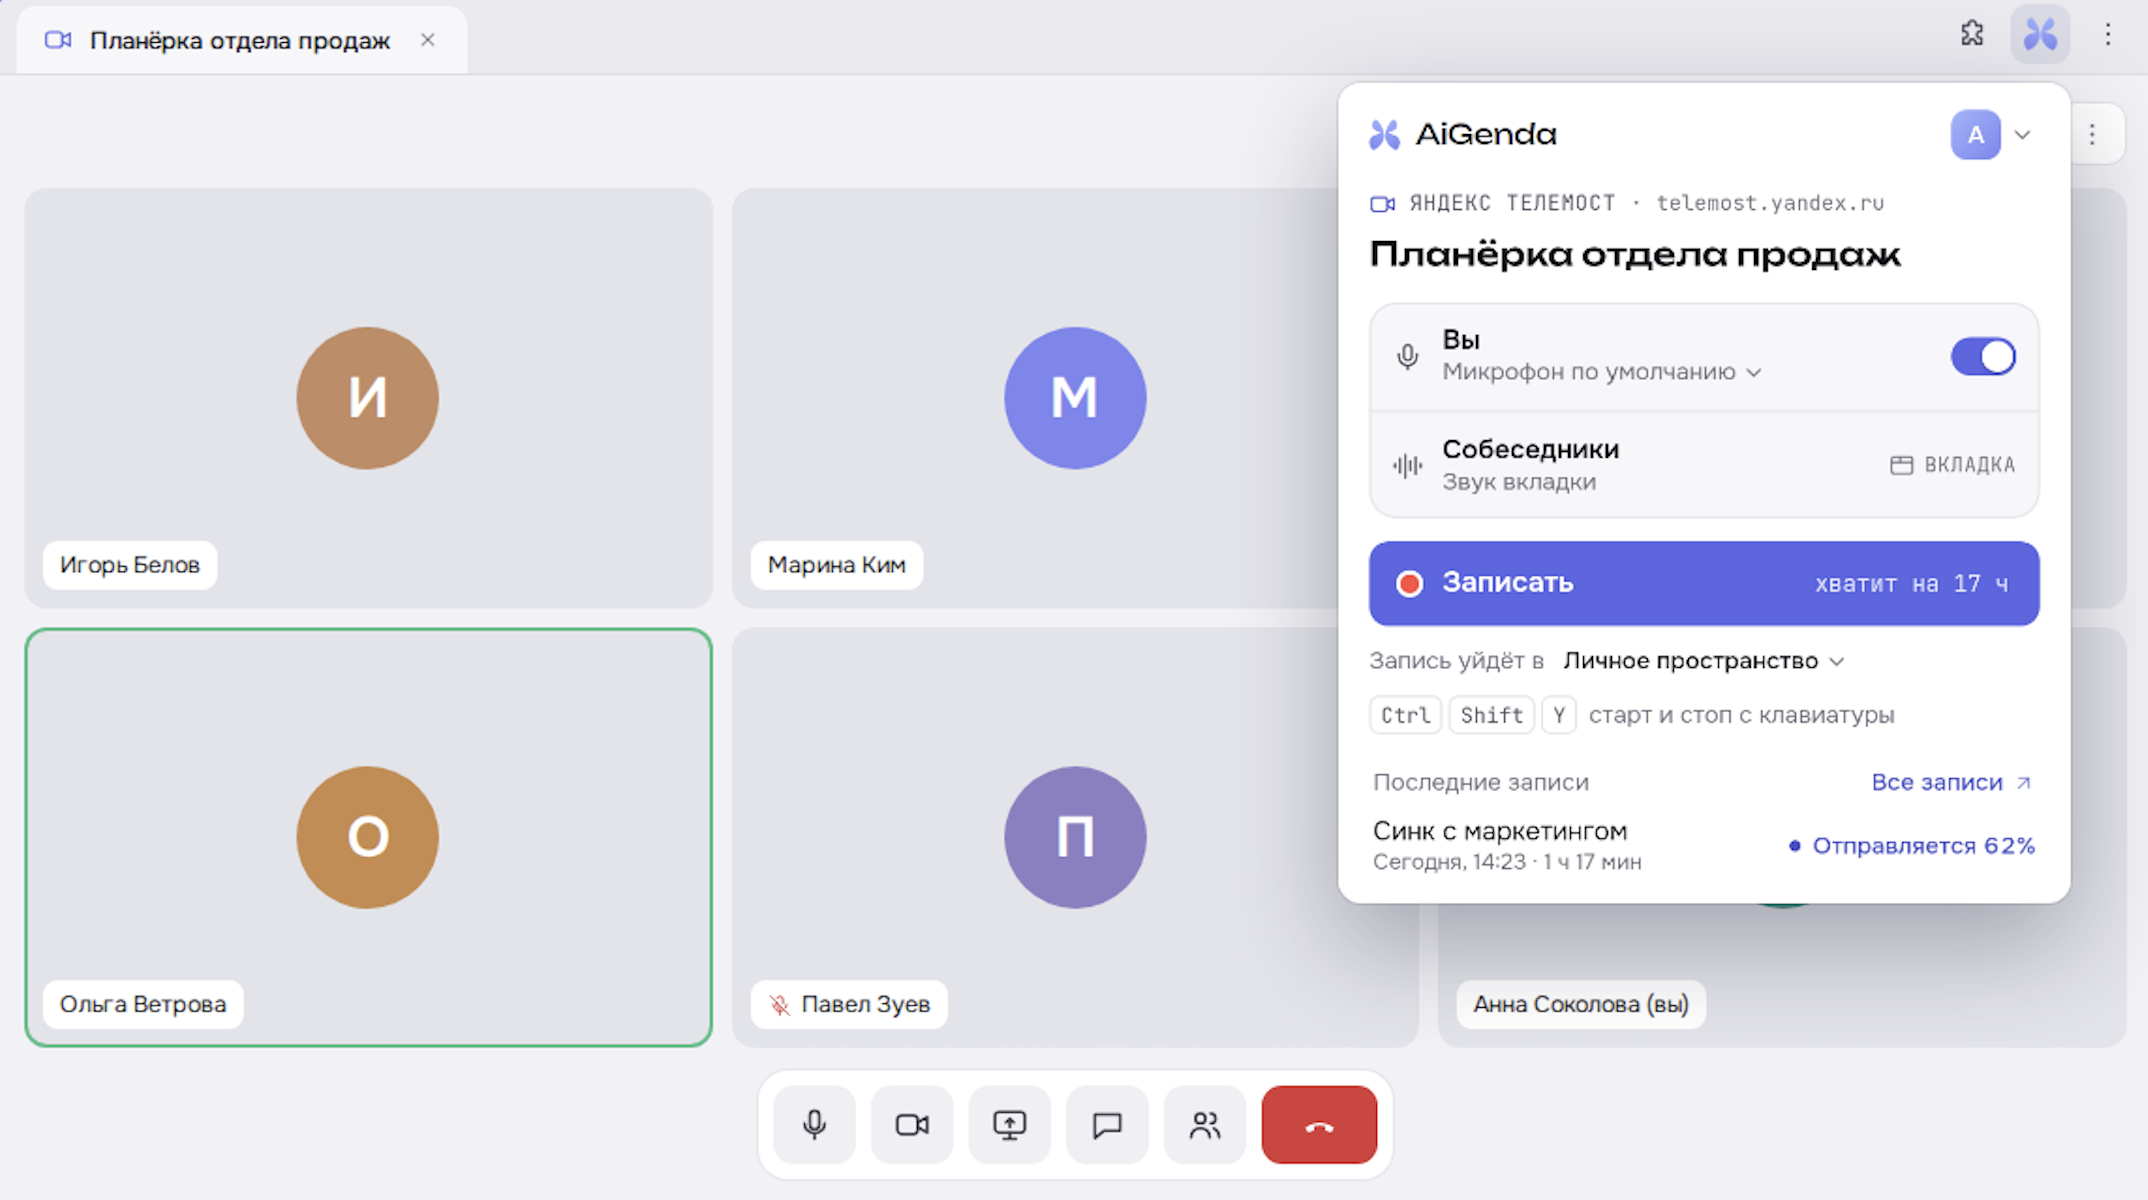Close the Планёрка отдела продаж browser tab
This screenshot has width=2148, height=1200.
pyautogui.click(x=427, y=40)
